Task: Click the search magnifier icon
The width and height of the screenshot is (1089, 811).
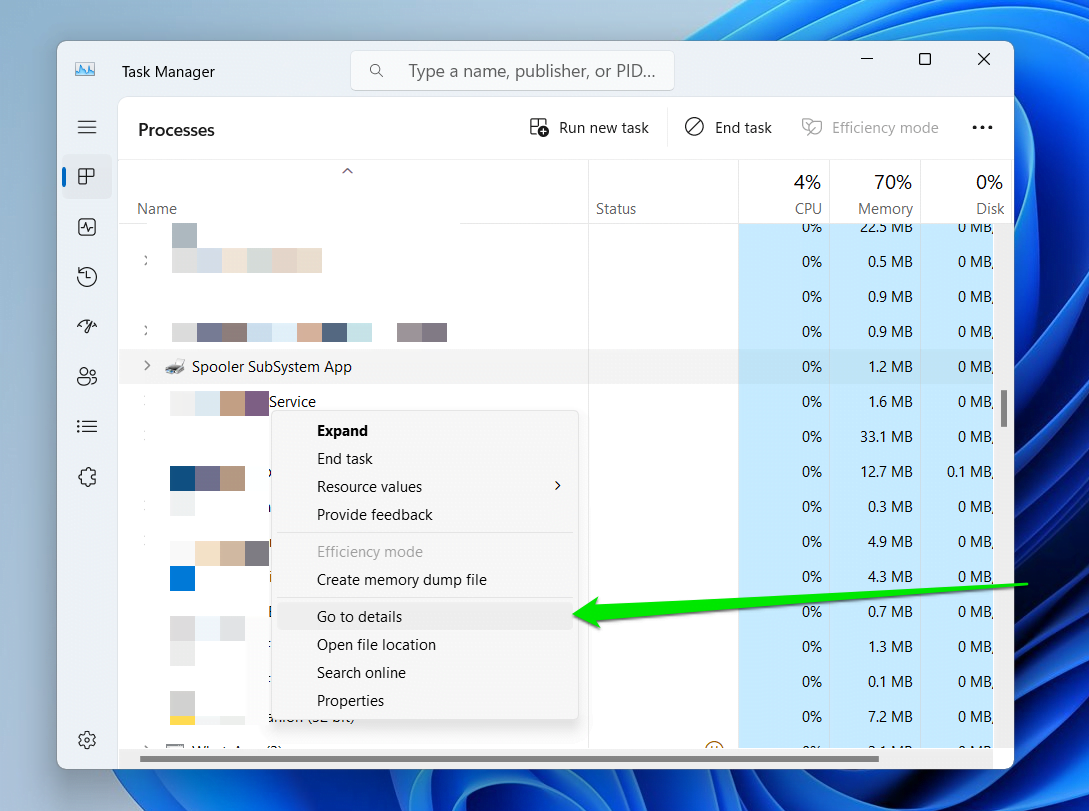Action: [376, 70]
